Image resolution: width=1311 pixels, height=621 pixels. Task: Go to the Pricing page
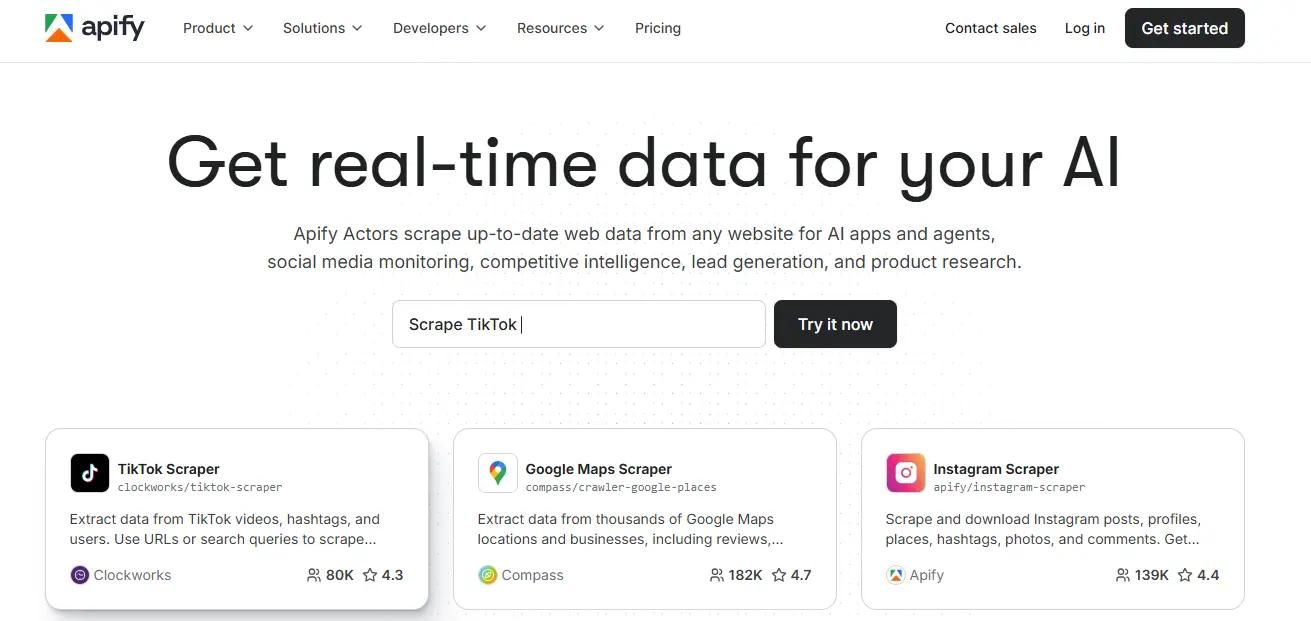[x=658, y=28]
